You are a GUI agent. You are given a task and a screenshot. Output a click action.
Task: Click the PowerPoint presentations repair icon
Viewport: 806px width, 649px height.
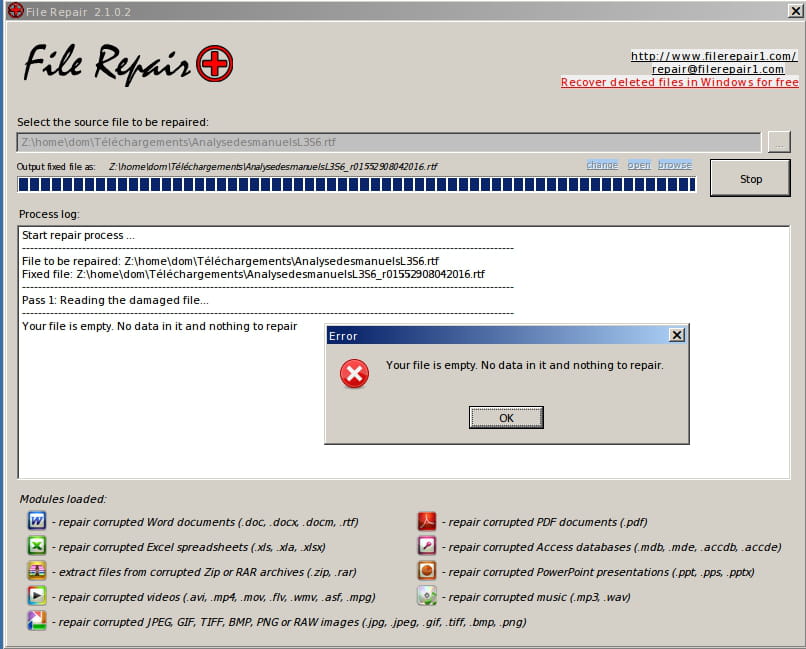click(x=427, y=571)
